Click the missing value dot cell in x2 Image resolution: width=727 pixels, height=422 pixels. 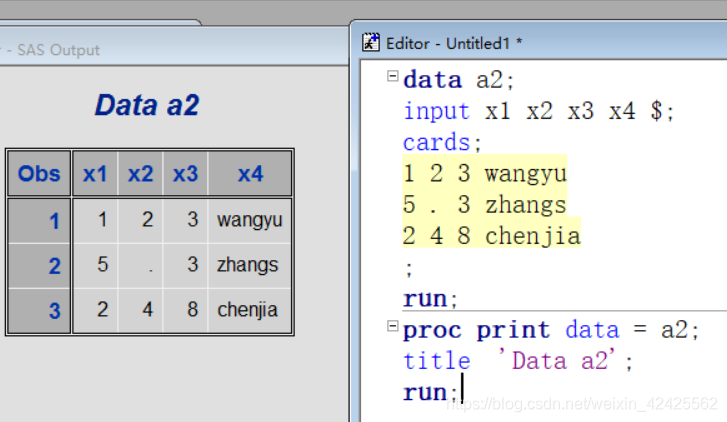tap(140, 265)
